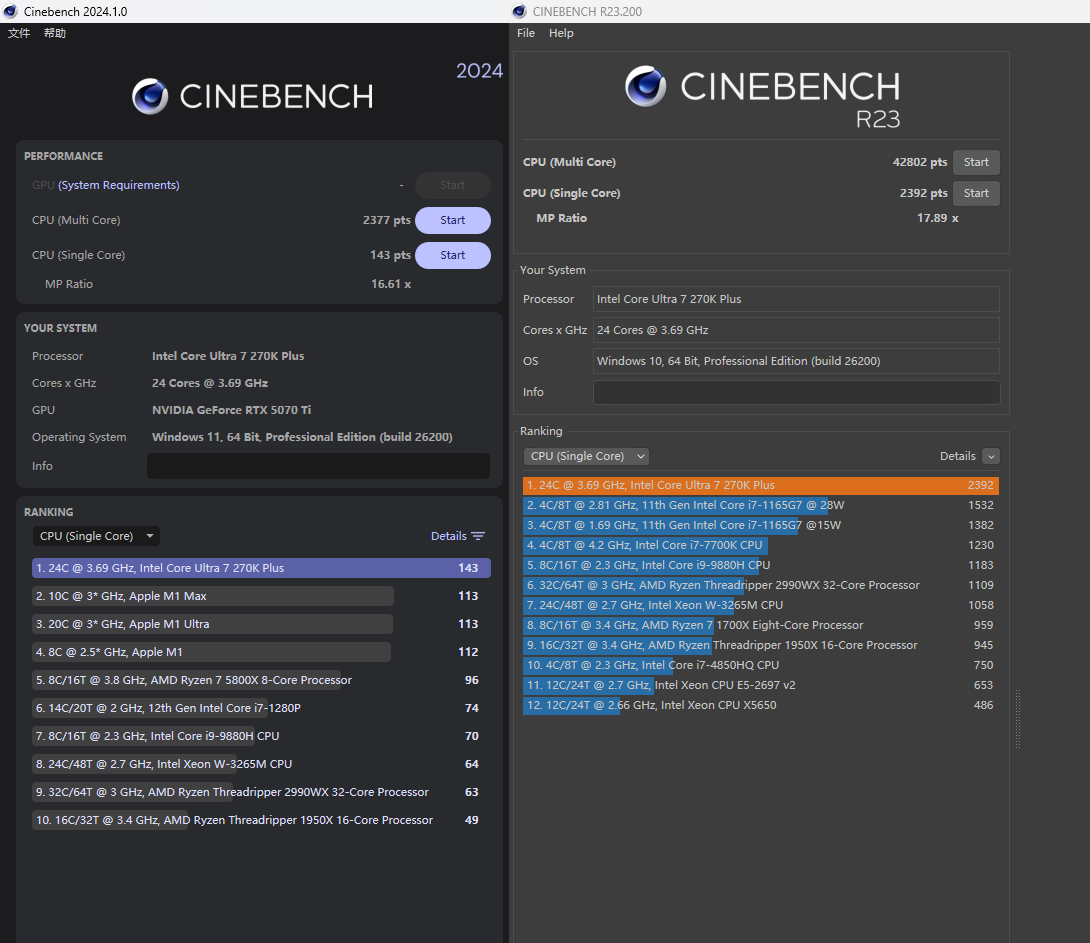Click the Info input field in Cinebench 2024

(318, 466)
